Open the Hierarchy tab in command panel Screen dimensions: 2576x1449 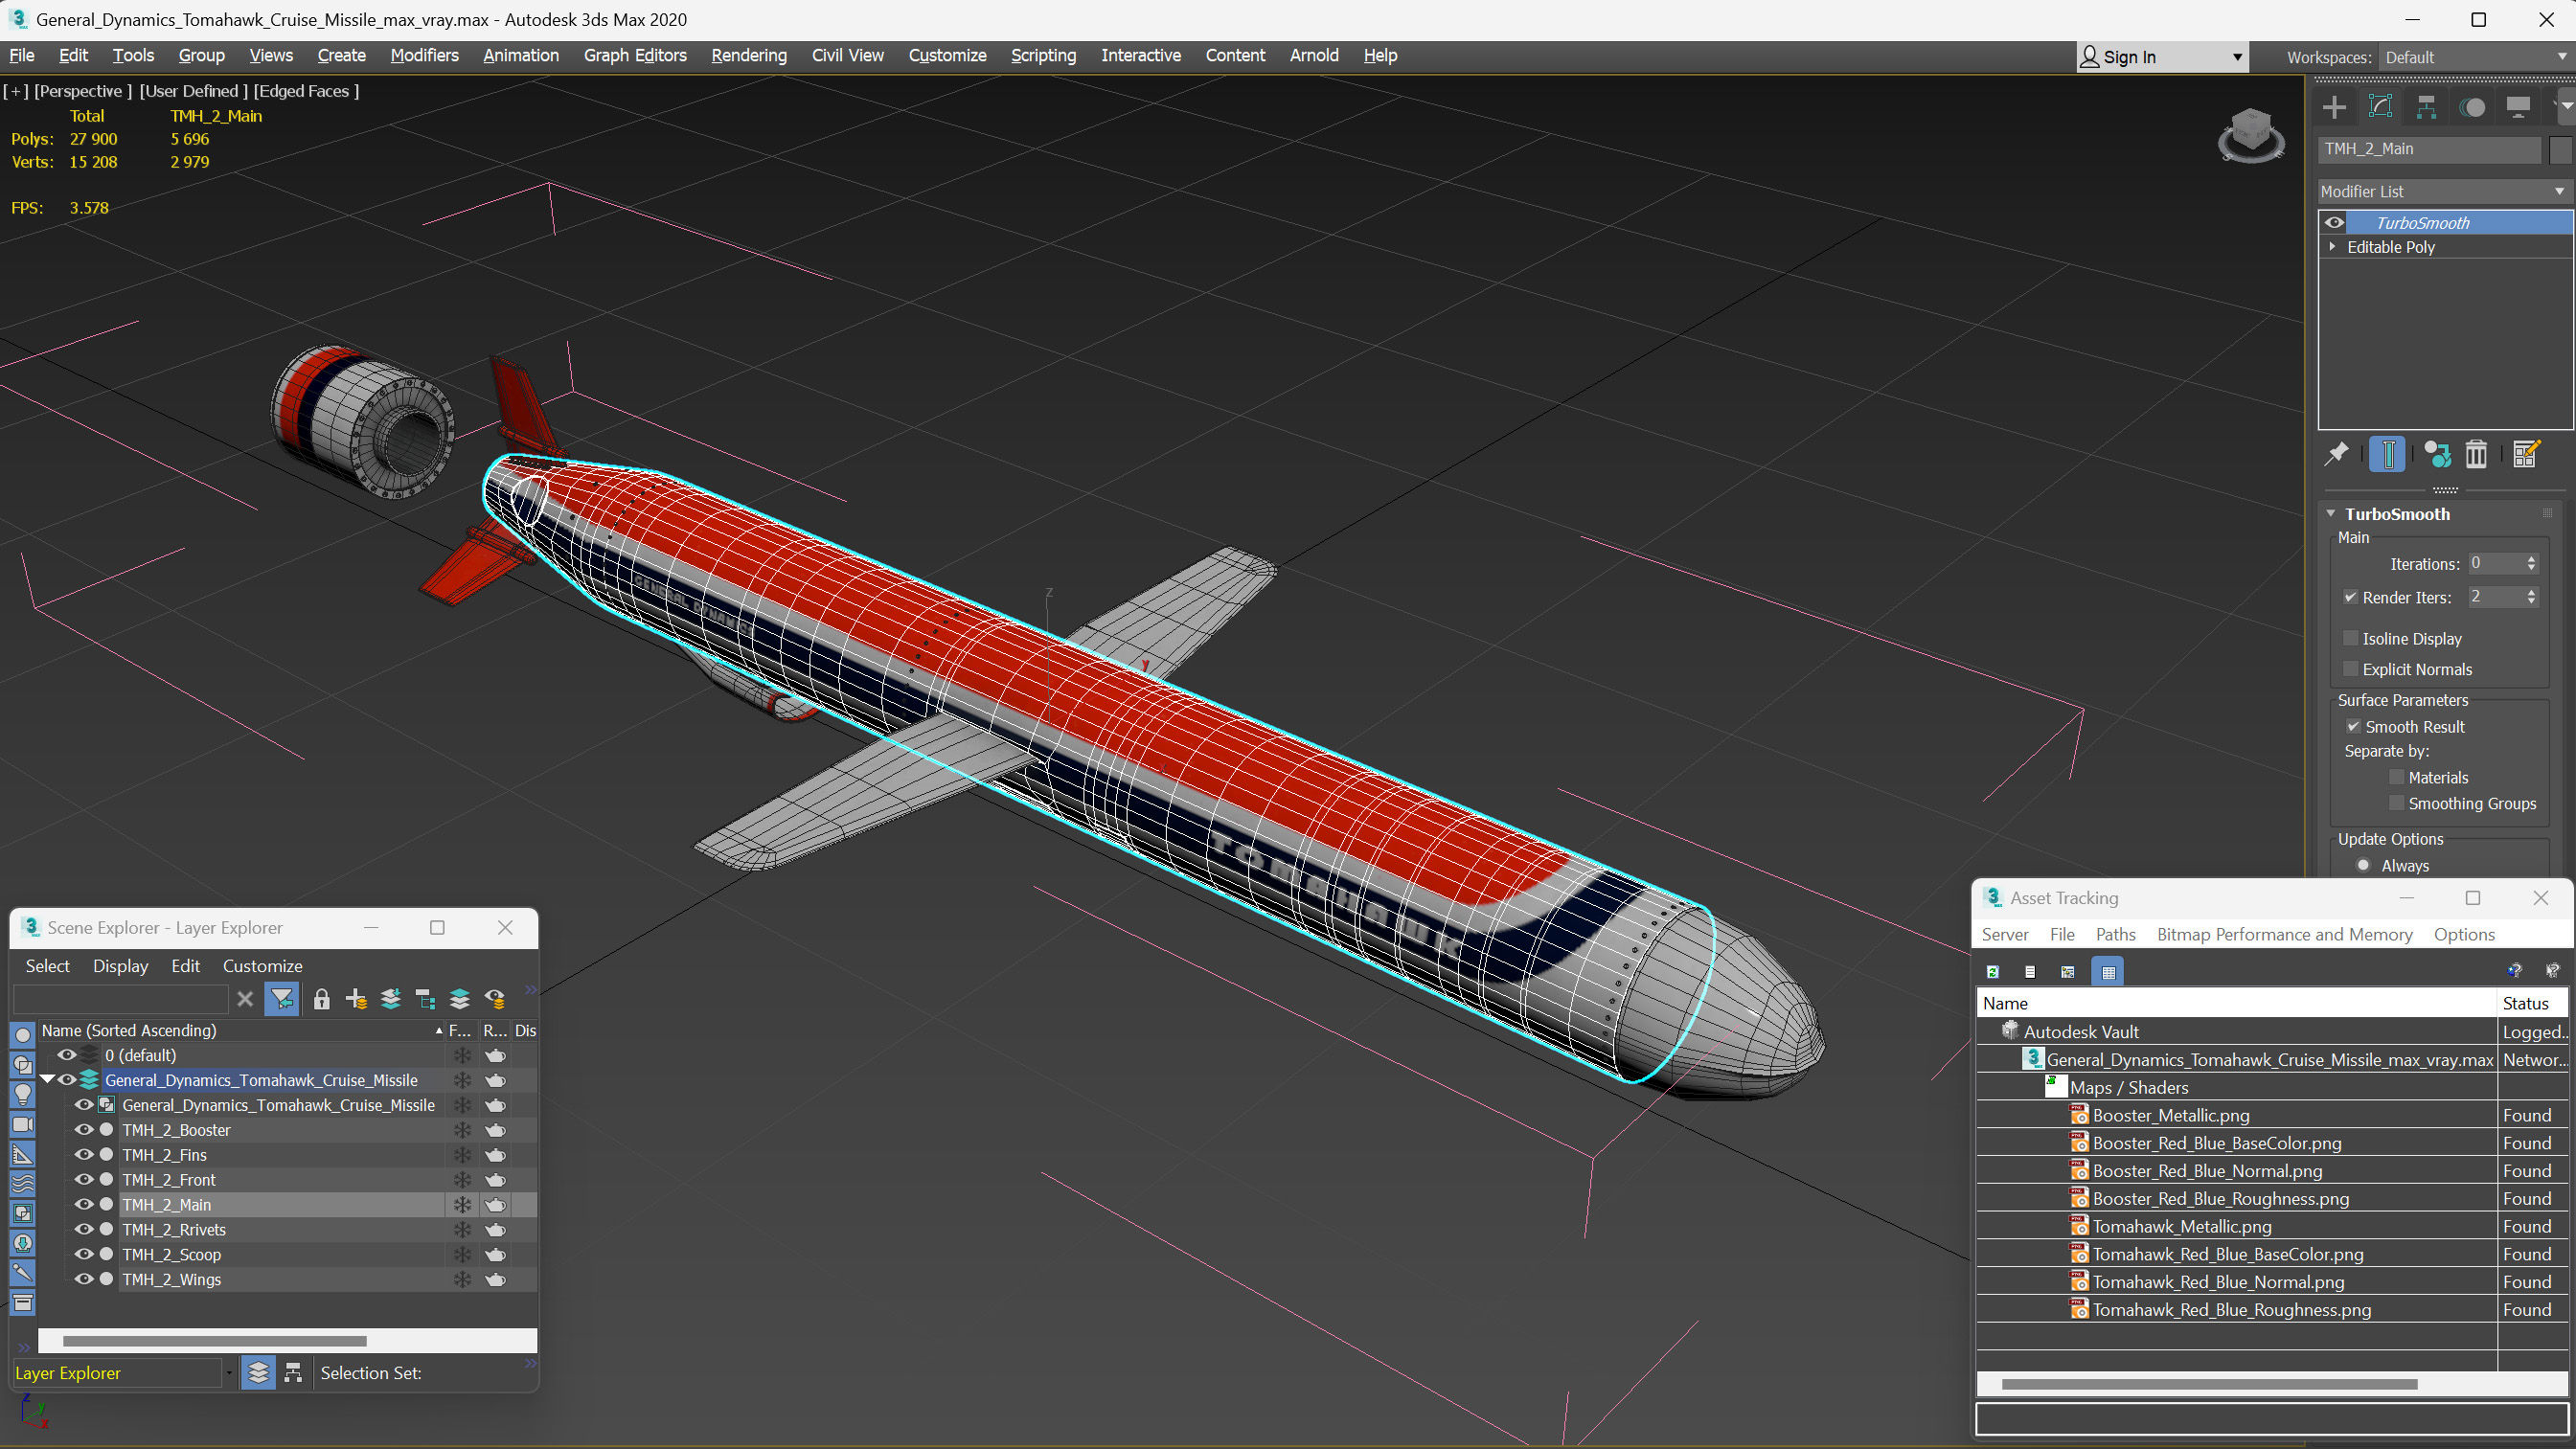[x=2426, y=107]
